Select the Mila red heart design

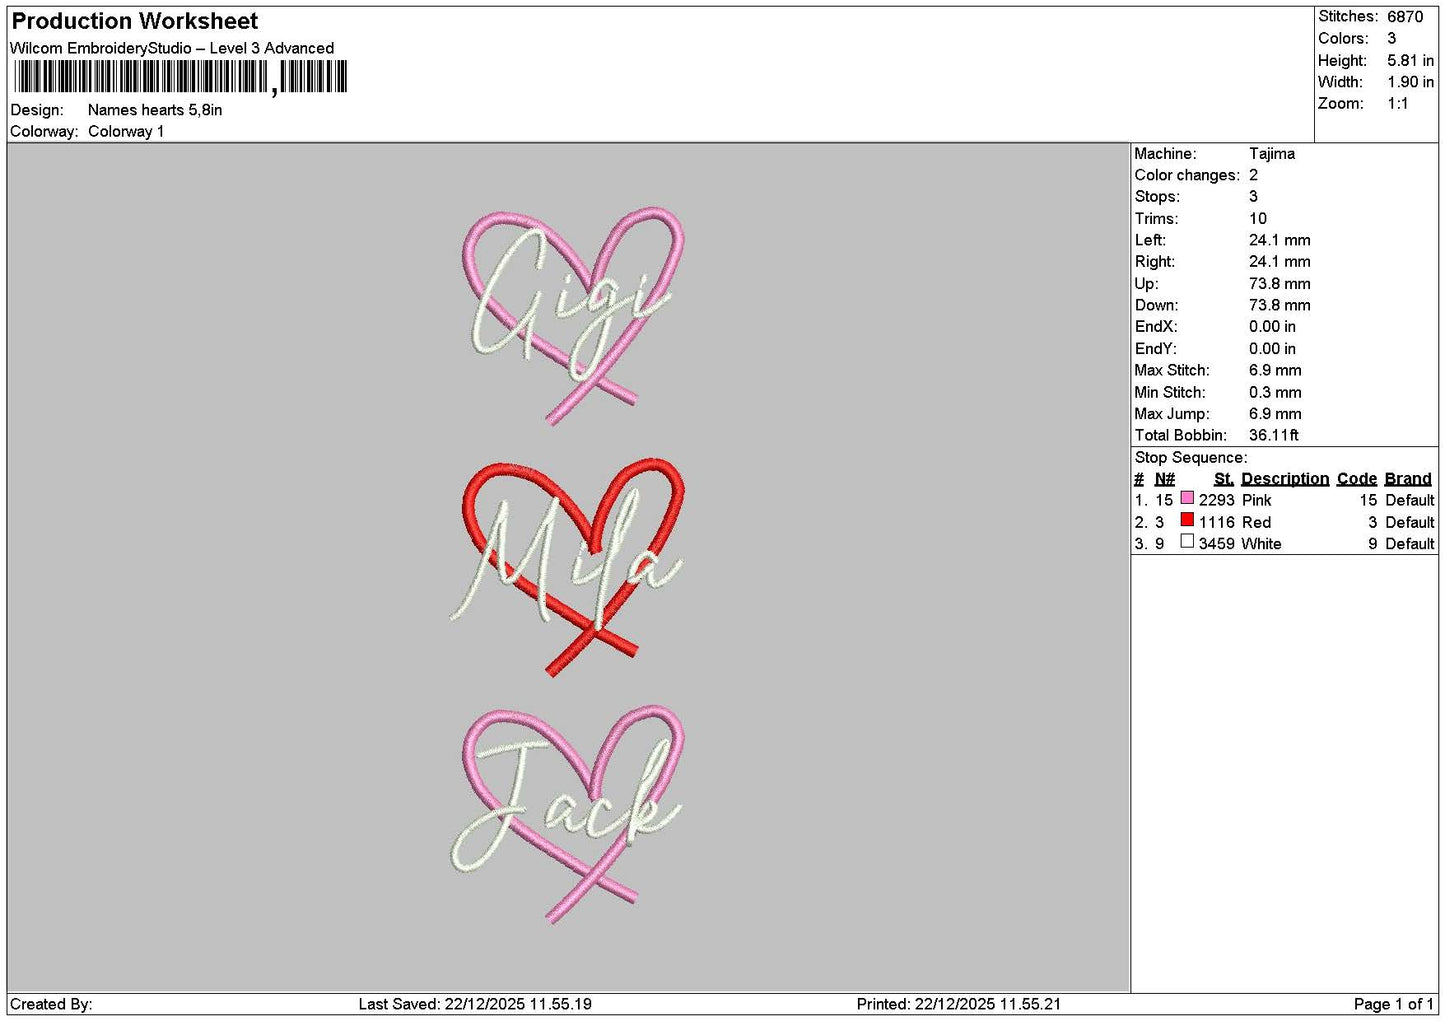pos(567,567)
